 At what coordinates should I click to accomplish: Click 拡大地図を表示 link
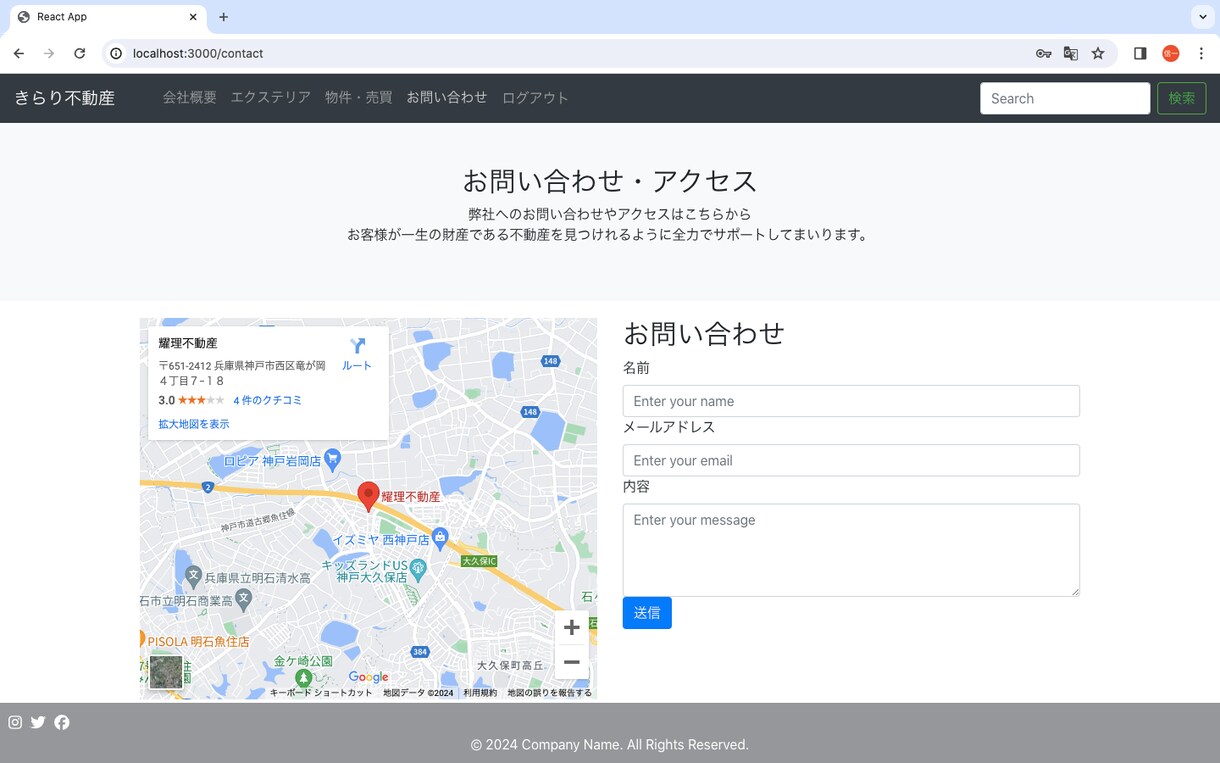click(194, 424)
